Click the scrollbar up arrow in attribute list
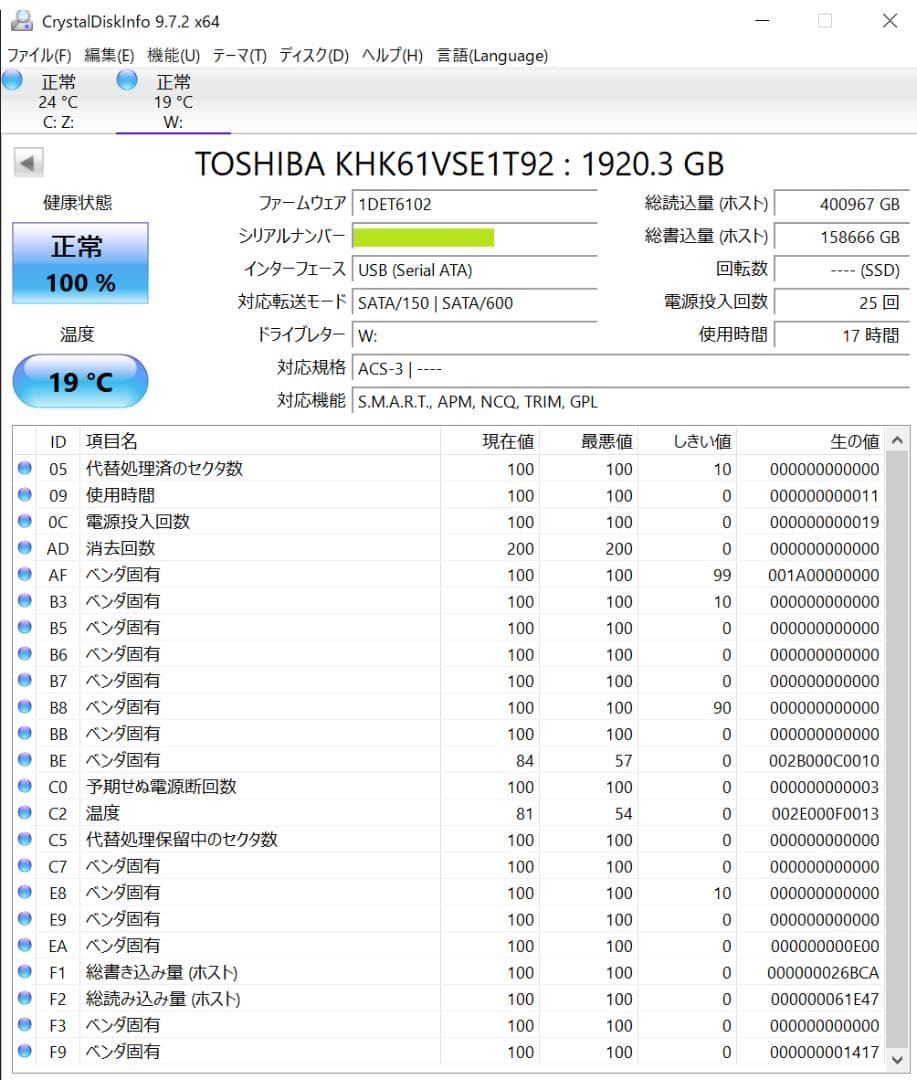The width and height of the screenshot is (917, 1080). pyautogui.click(x=899, y=439)
